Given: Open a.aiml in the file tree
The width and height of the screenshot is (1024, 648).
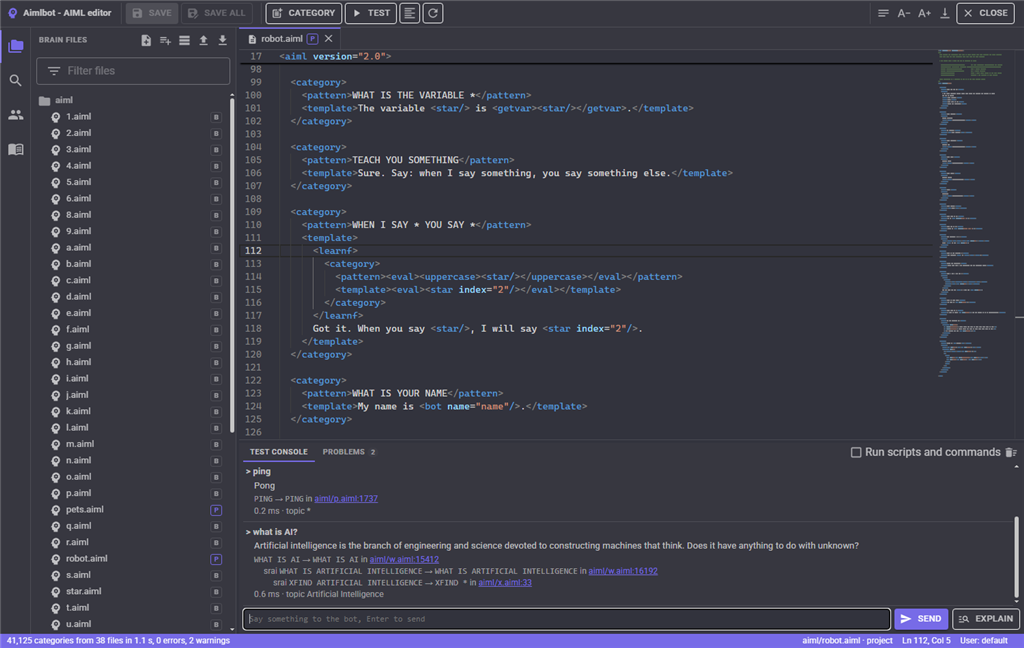Looking at the screenshot, I should coord(78,248).
